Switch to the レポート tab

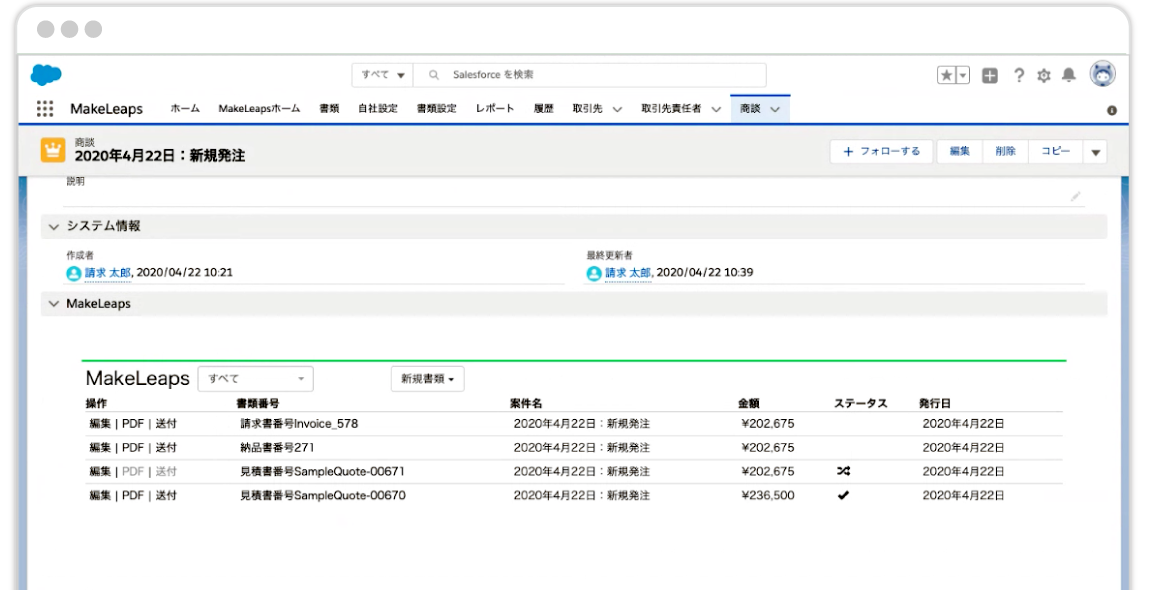click(495, 109)
